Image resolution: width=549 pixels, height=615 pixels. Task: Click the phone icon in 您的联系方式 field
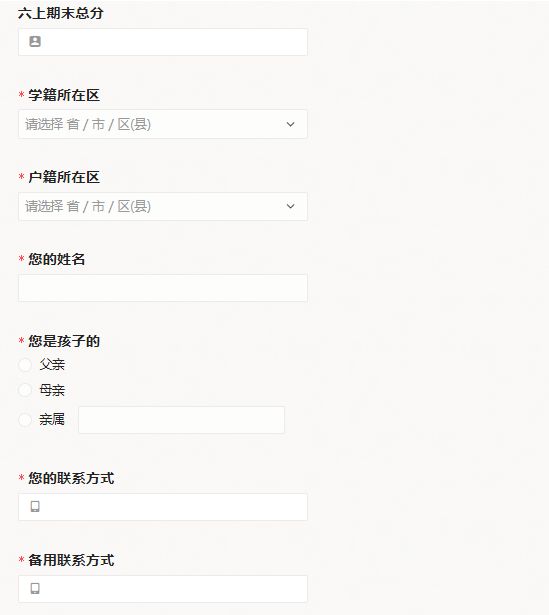coord(35,506)
